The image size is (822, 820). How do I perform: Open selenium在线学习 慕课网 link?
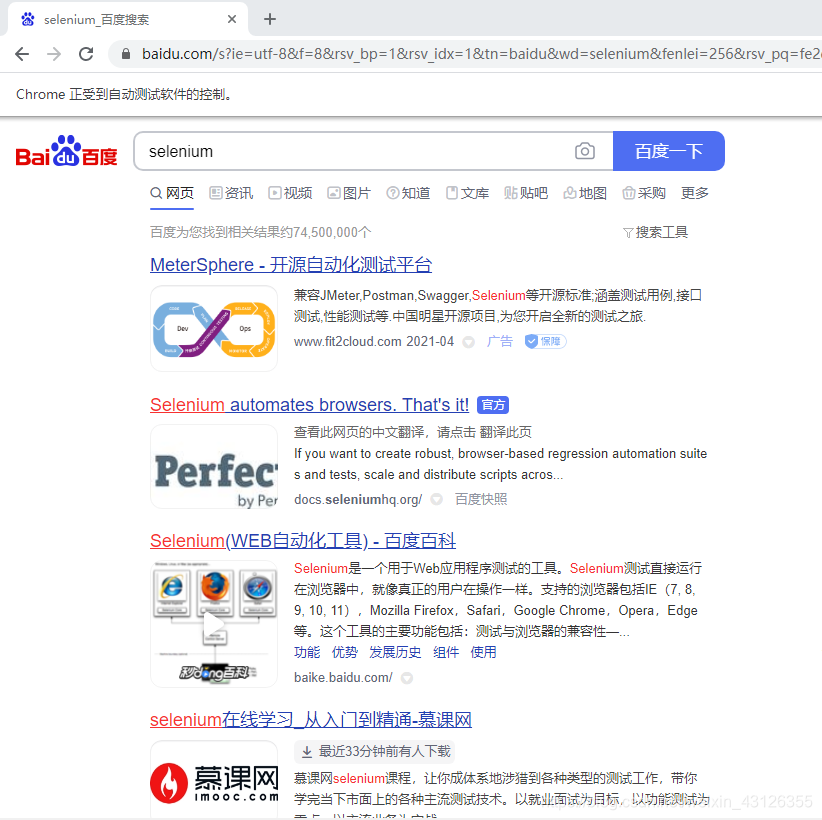311,719
